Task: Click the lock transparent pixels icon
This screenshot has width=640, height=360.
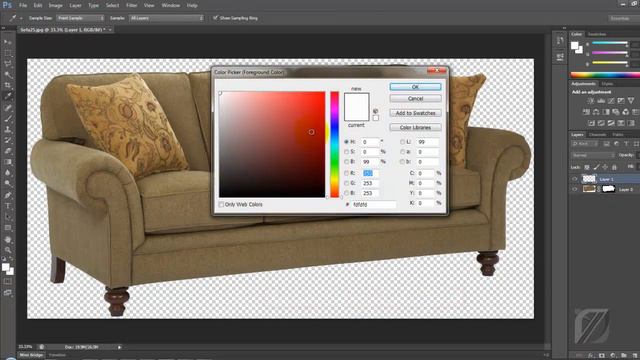Action: pyautogui.click(x=587, y=167)
